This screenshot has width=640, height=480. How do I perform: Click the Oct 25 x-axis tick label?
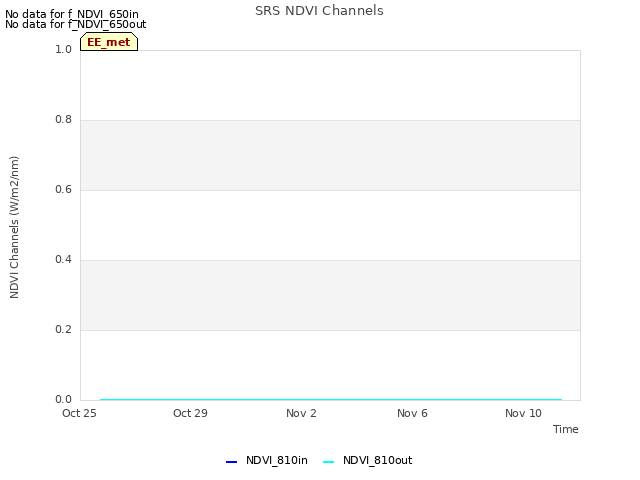click(79, 413)
